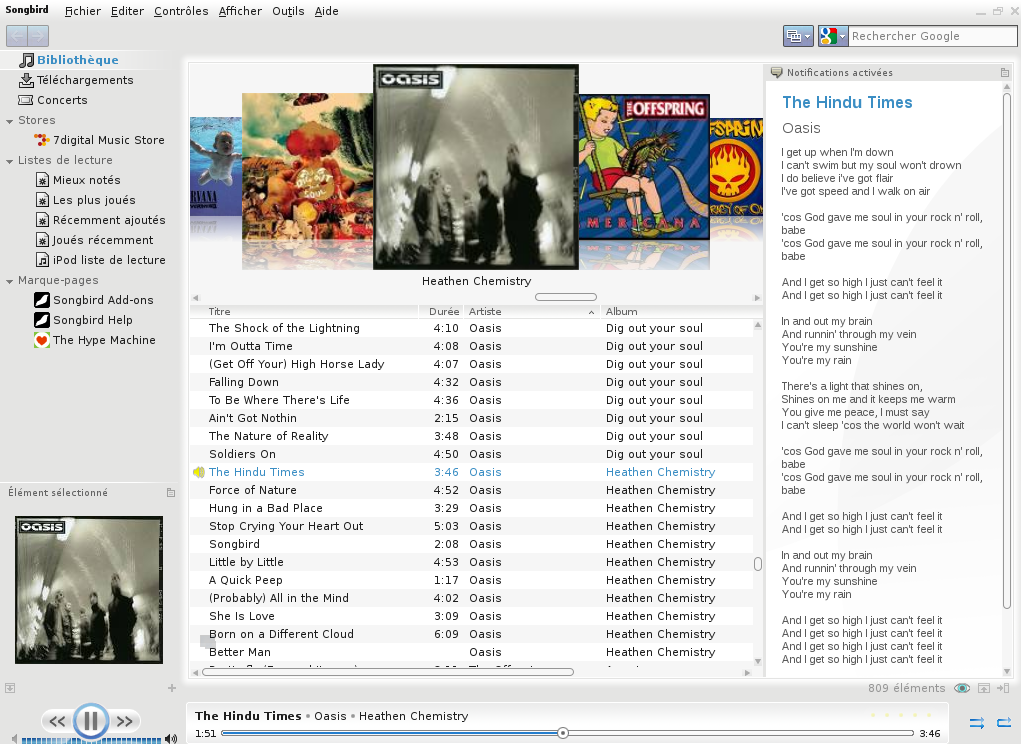This screenshot has width=1021, height=744.
Task: Toggle repeat playback mode
Action: [1004, 722]
